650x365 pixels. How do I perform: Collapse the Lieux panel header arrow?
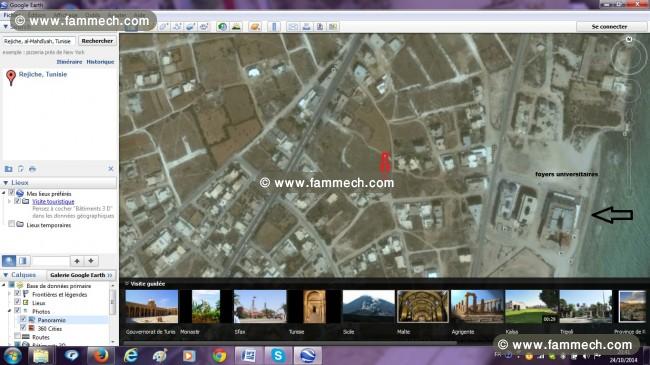6,182
